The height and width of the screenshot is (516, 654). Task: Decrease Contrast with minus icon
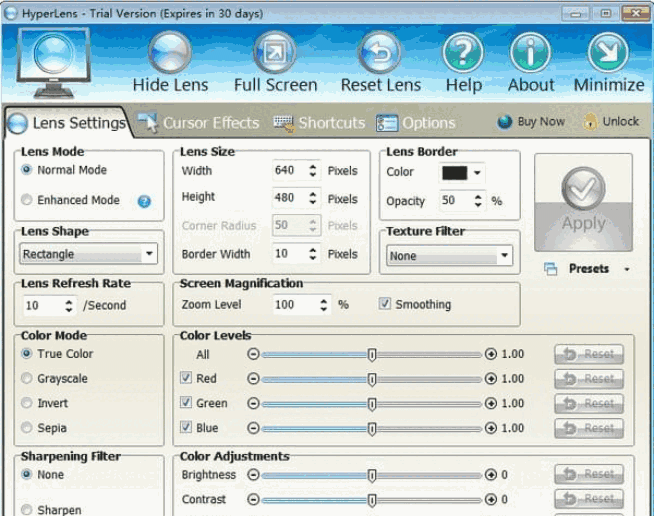tap(253, 499)
